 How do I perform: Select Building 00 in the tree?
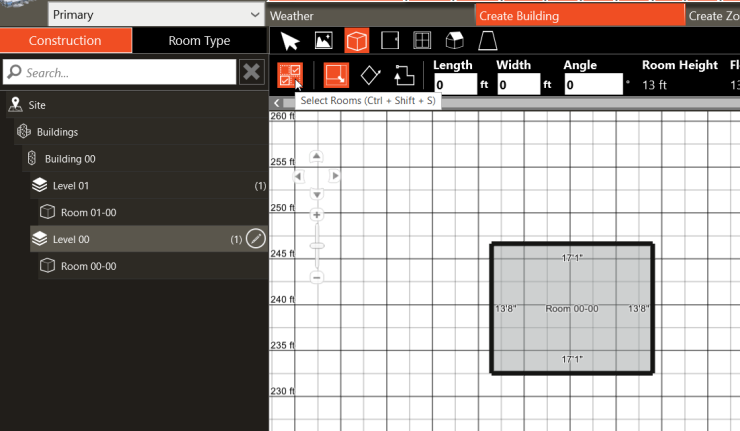[x=145, y=159]
